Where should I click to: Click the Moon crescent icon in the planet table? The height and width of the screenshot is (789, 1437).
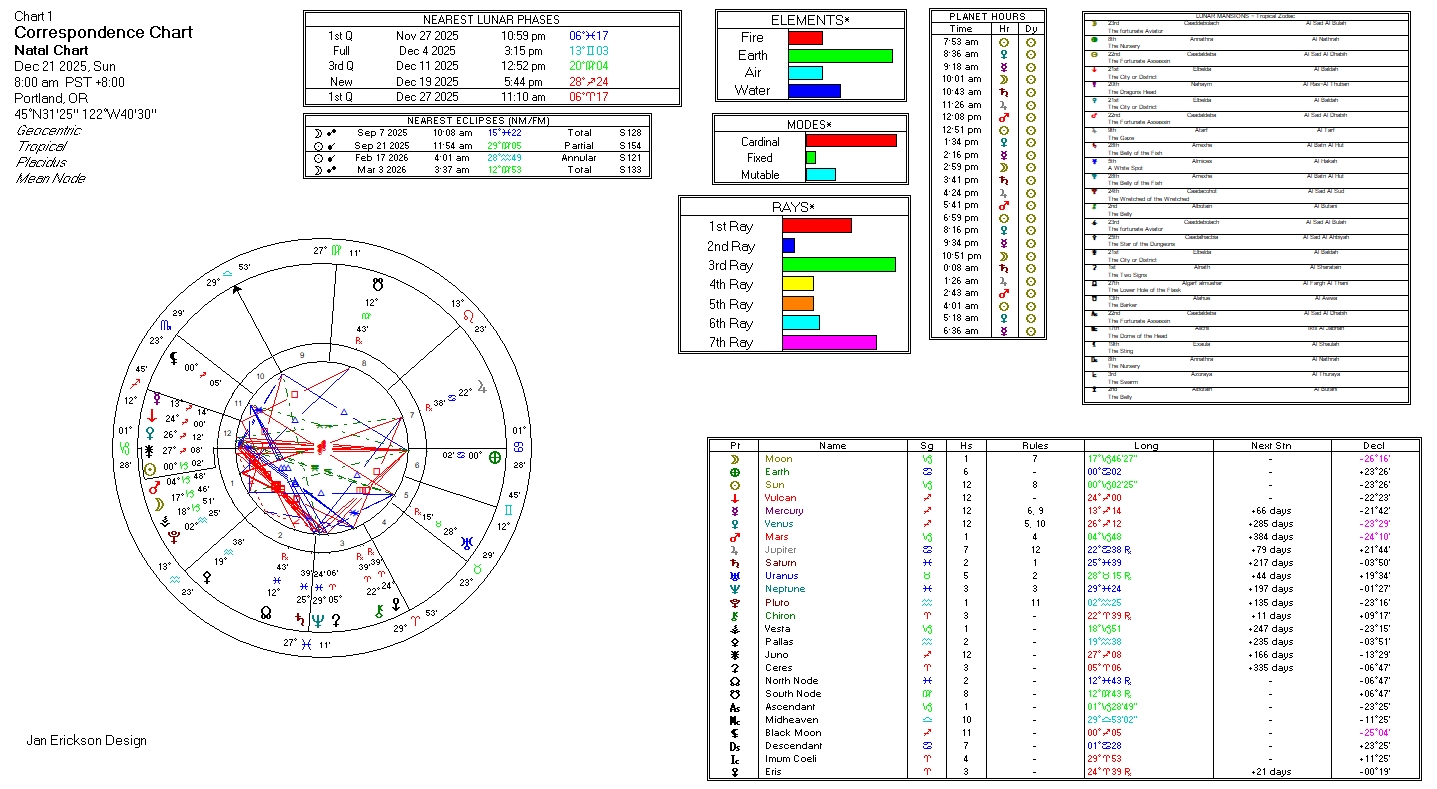(735, 459)
